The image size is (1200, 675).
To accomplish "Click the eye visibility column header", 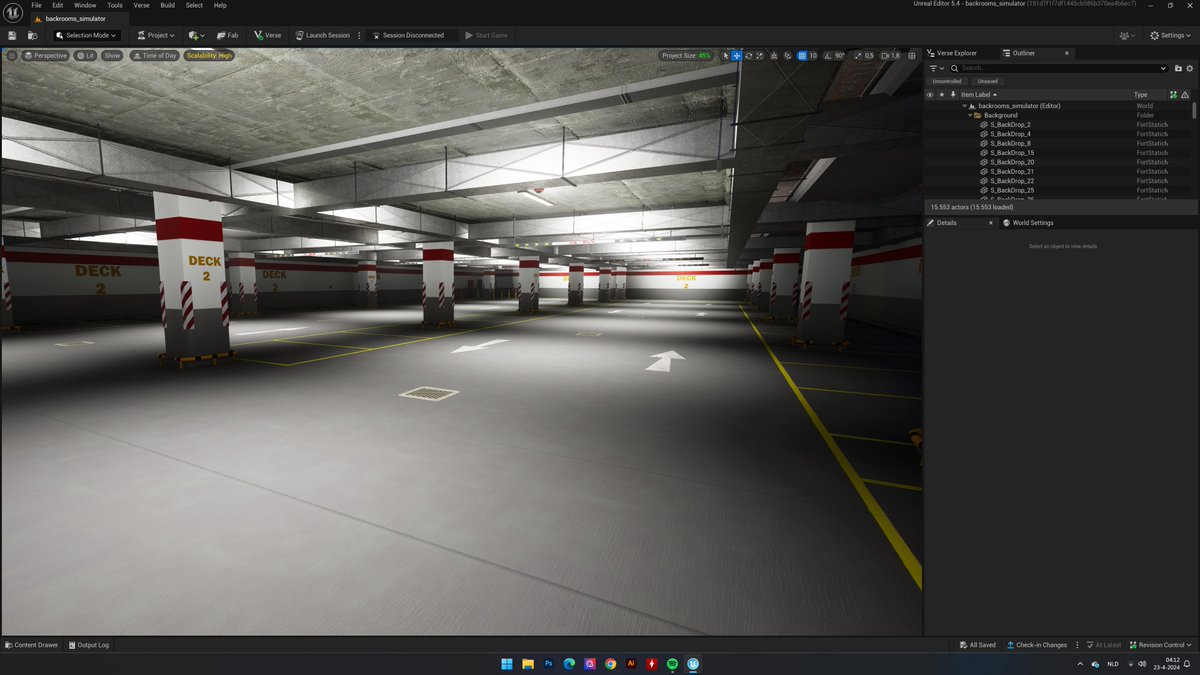I will (930, 95).
